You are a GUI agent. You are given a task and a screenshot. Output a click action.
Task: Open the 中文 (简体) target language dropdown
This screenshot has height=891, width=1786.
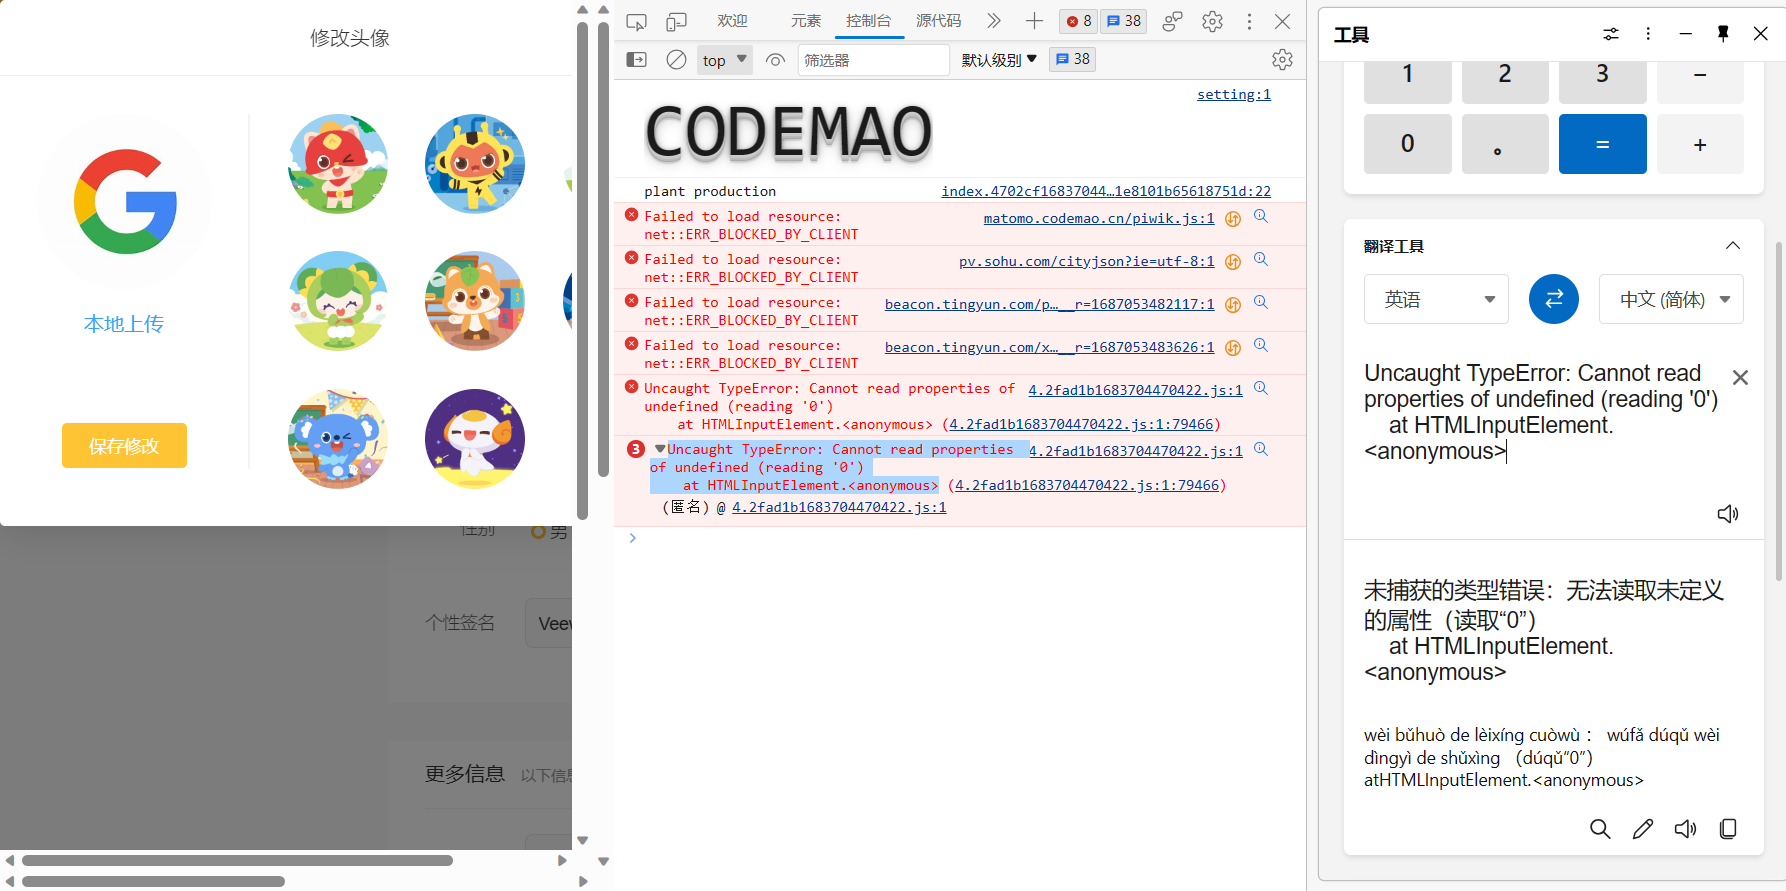[x=1671, y=299]
